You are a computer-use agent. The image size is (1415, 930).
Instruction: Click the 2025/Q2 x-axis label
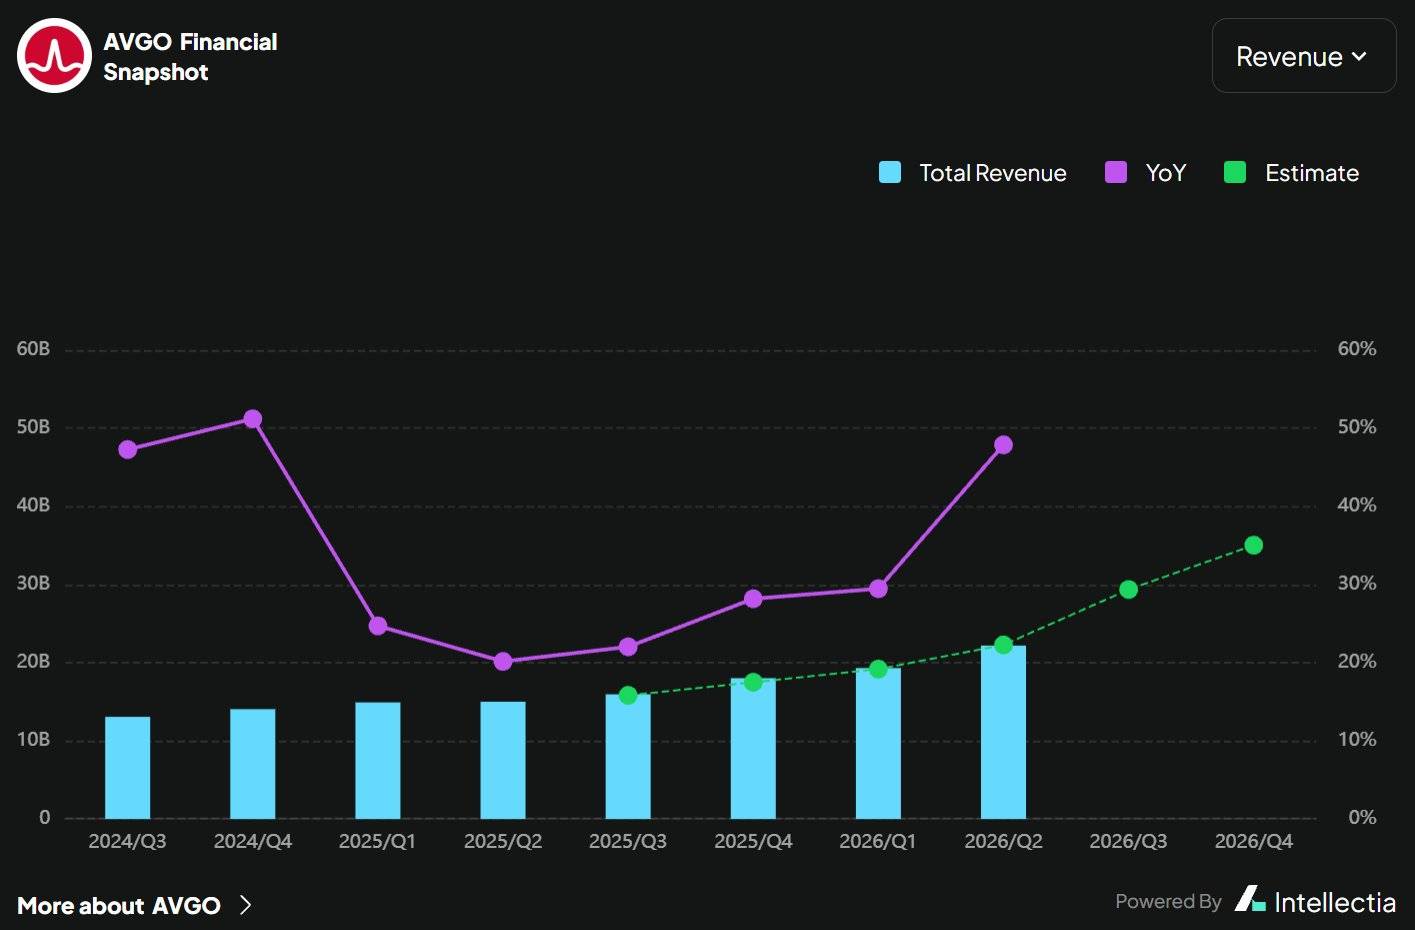click(x=503, y=842)
